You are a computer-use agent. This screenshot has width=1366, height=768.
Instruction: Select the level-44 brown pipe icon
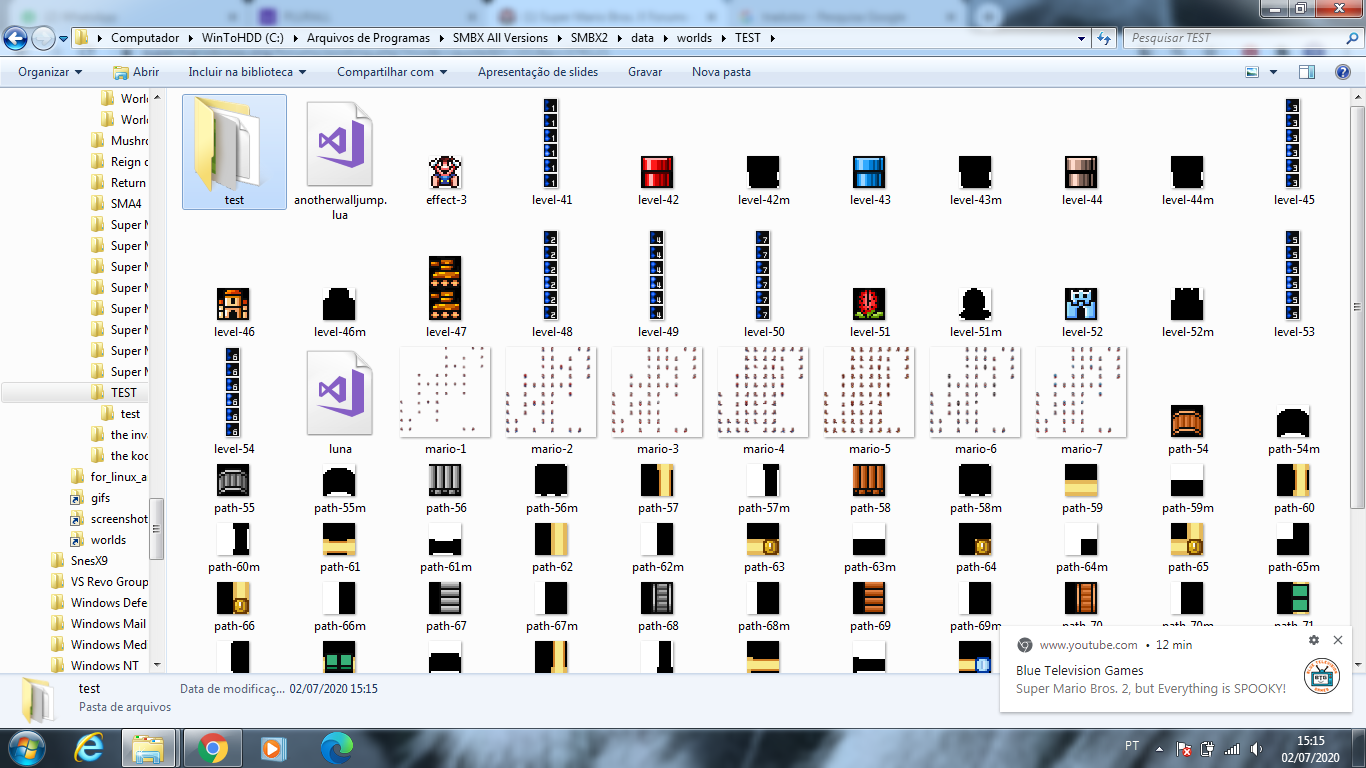click(1082, 172)
